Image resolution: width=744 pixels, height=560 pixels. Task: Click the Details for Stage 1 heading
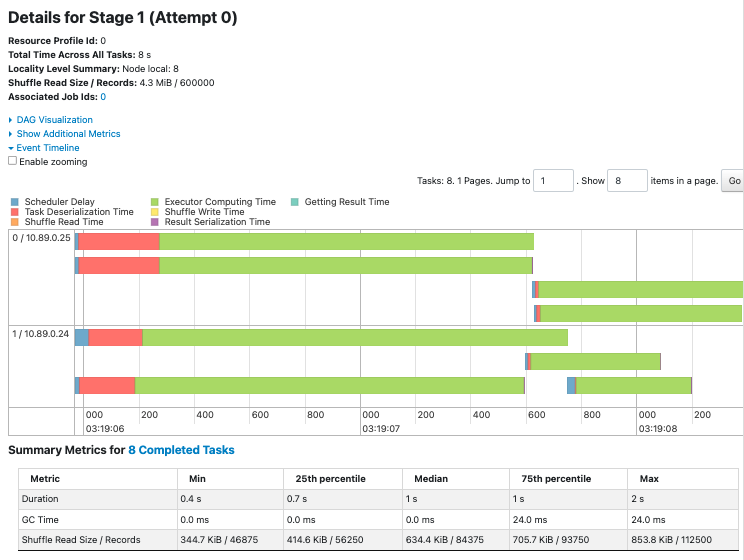click(x=122, y=18)
